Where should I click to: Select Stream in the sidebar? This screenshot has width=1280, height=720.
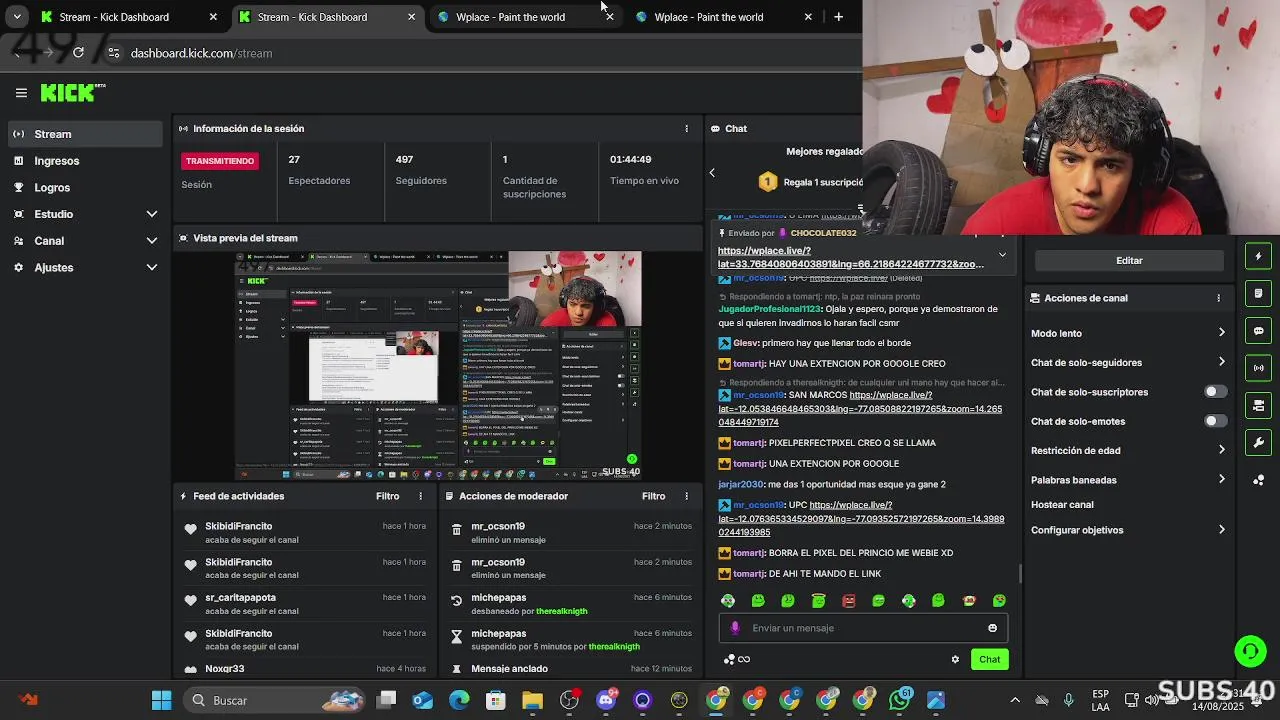click(85, 134)
